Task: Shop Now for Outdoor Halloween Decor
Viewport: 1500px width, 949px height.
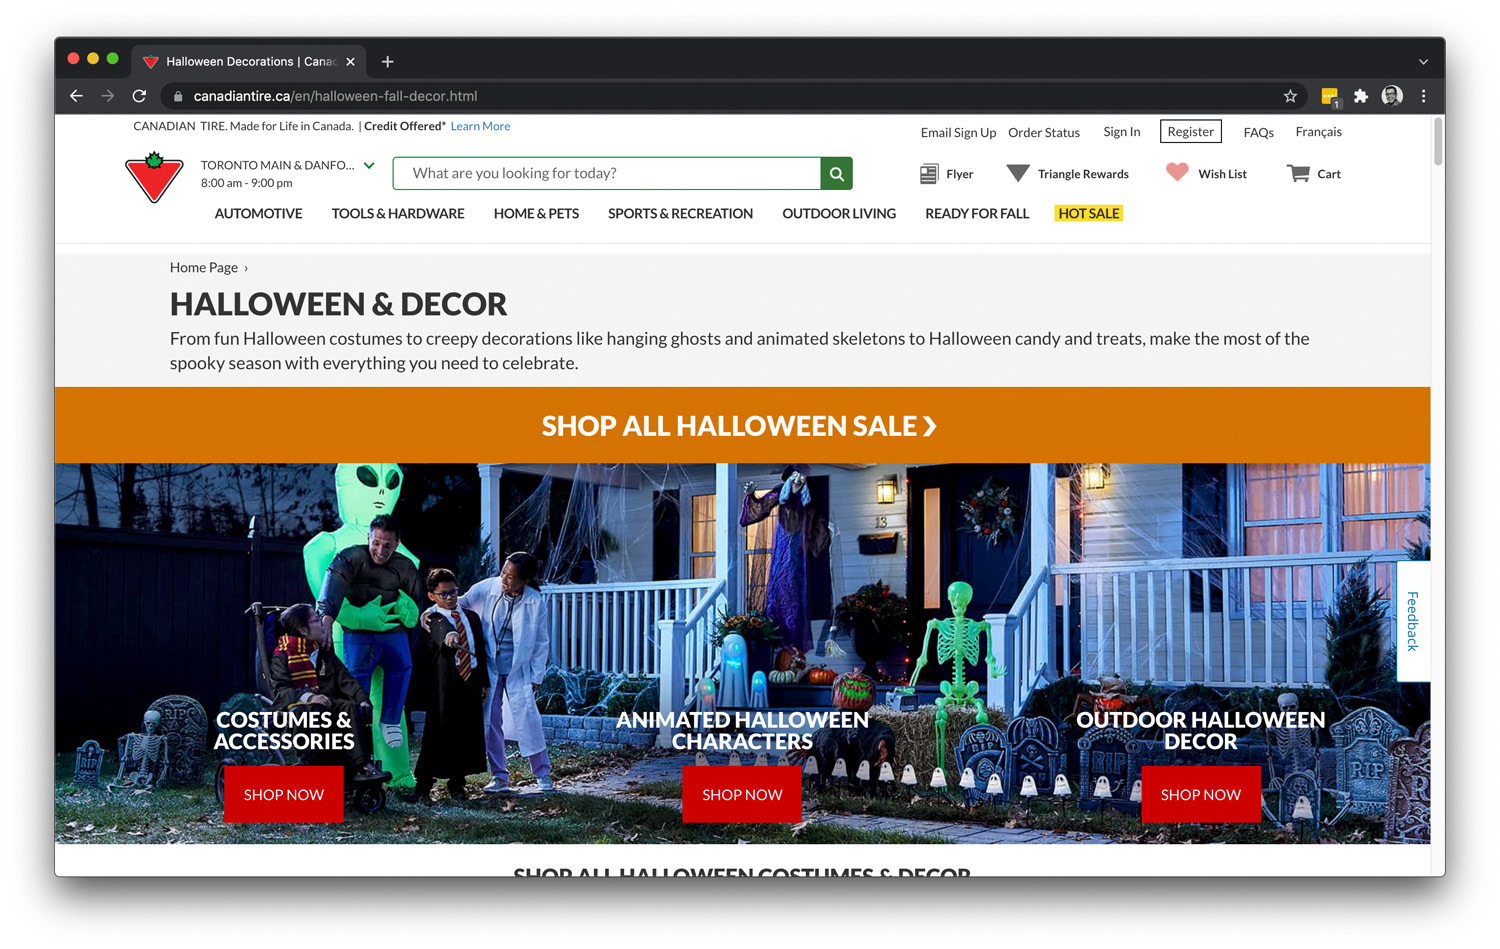Action: coord(1200,794)
